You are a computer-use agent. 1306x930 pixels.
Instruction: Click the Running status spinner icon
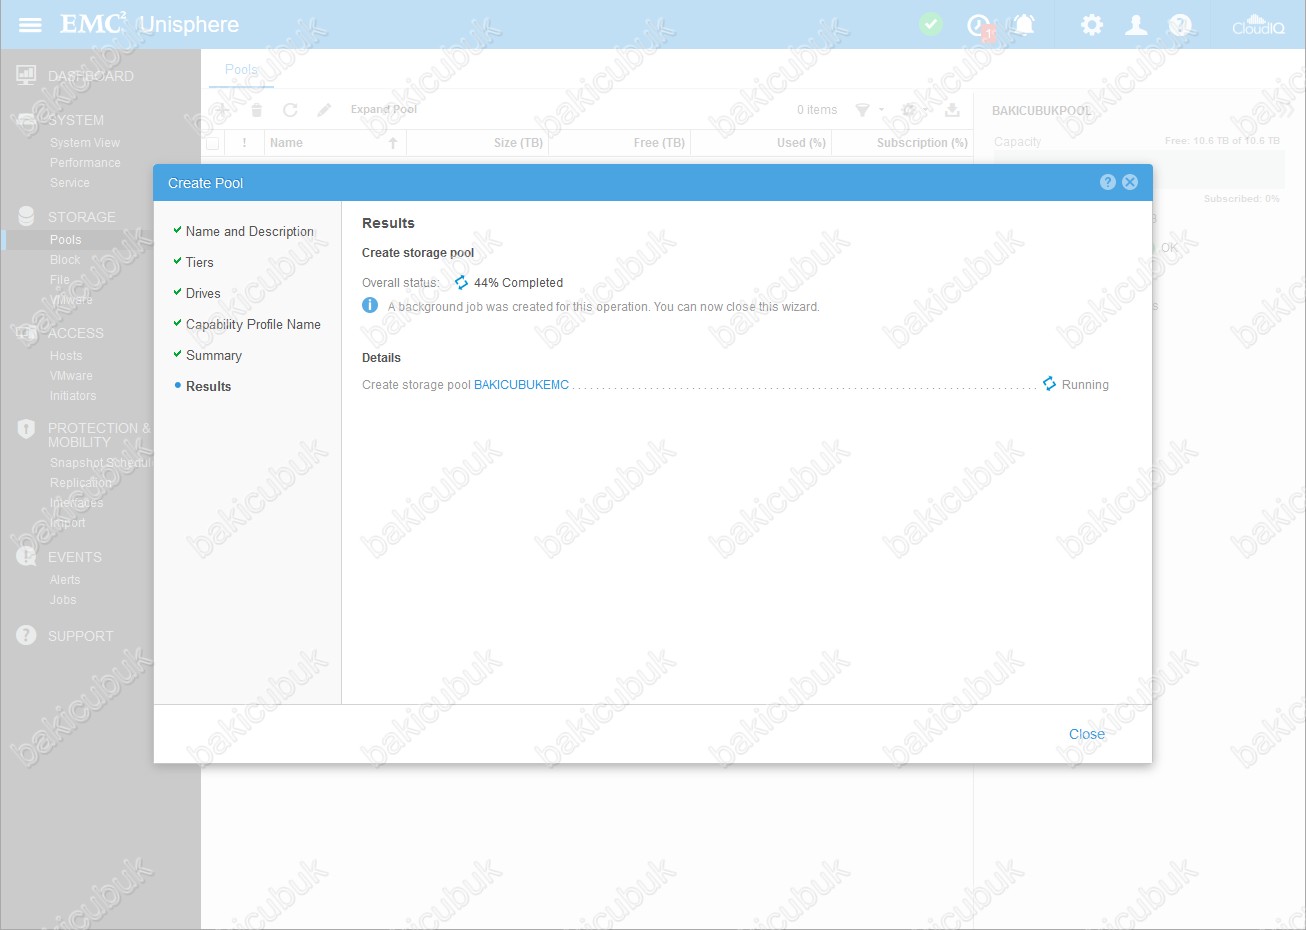click(x=1049, y=384)
